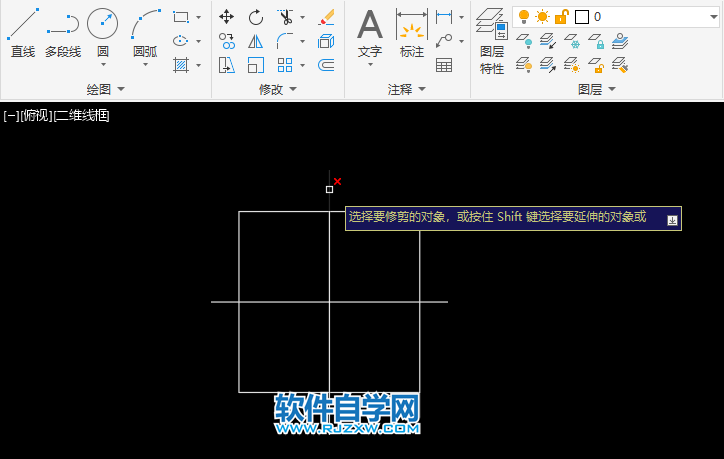Expand the 绘图 panel
This screenshot has width=724, height=459.
click(105, 89)
